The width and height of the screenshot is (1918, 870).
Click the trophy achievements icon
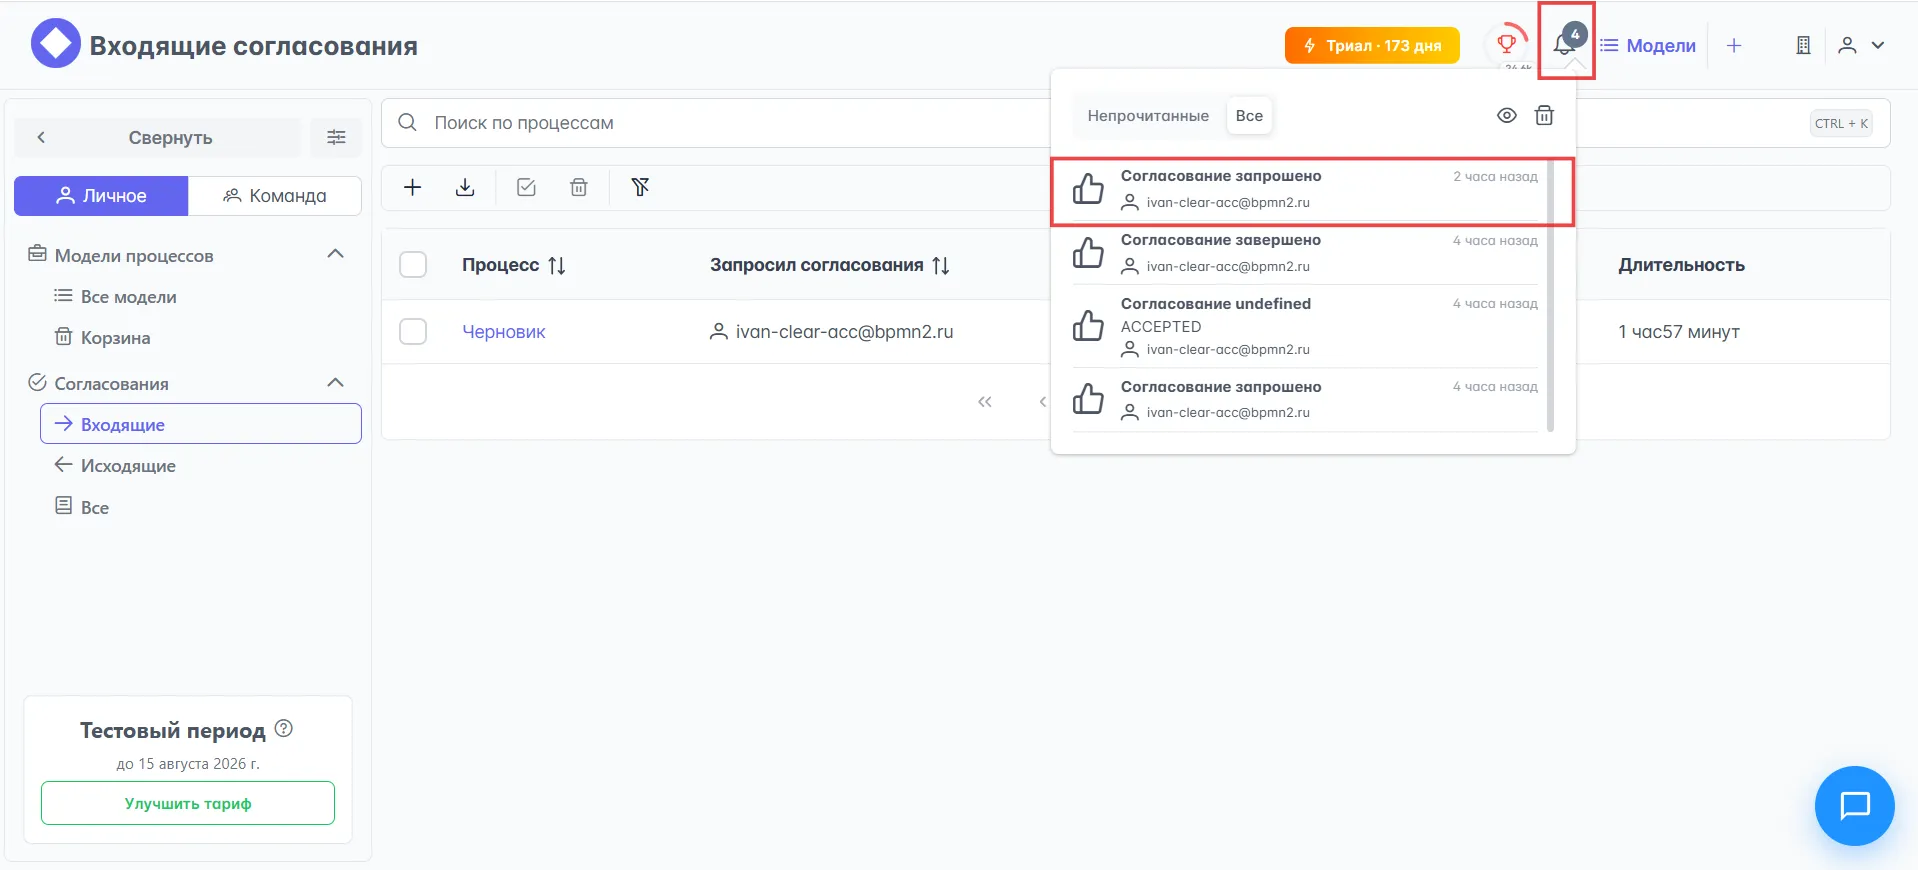click(x=1506, y=44)
